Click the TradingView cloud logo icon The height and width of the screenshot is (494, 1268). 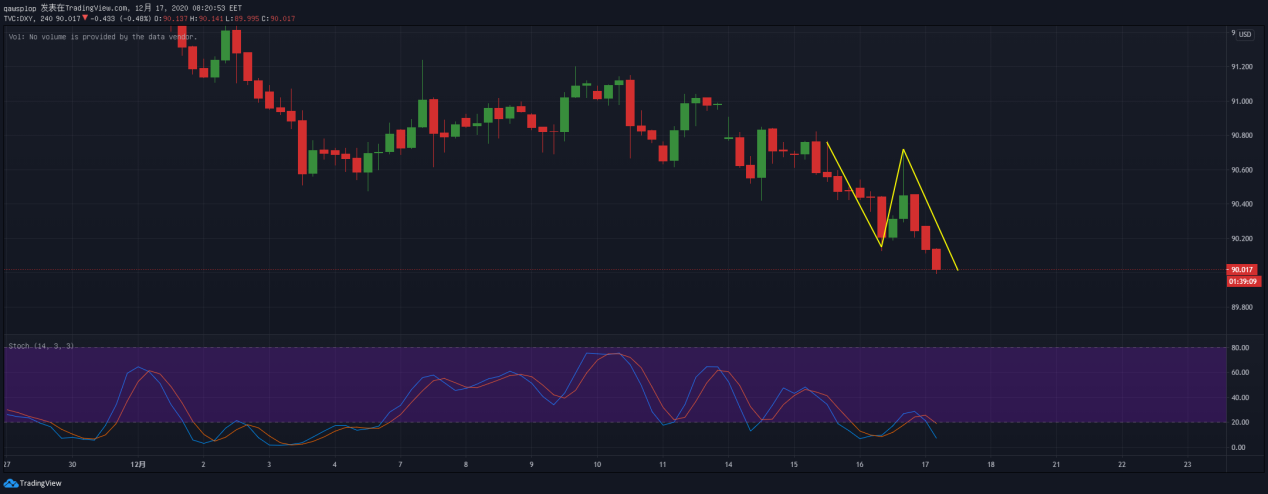coord(11,484)
